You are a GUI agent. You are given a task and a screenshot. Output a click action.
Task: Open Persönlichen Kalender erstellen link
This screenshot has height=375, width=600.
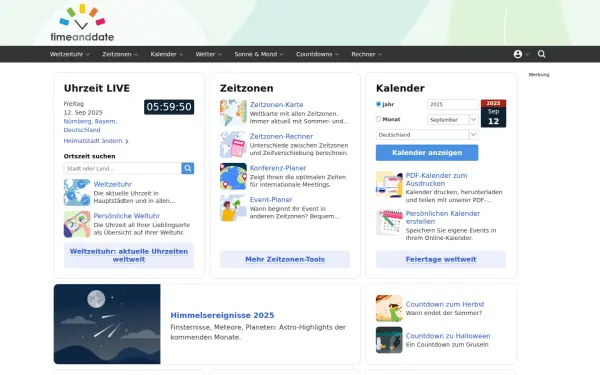click(443, 217)
